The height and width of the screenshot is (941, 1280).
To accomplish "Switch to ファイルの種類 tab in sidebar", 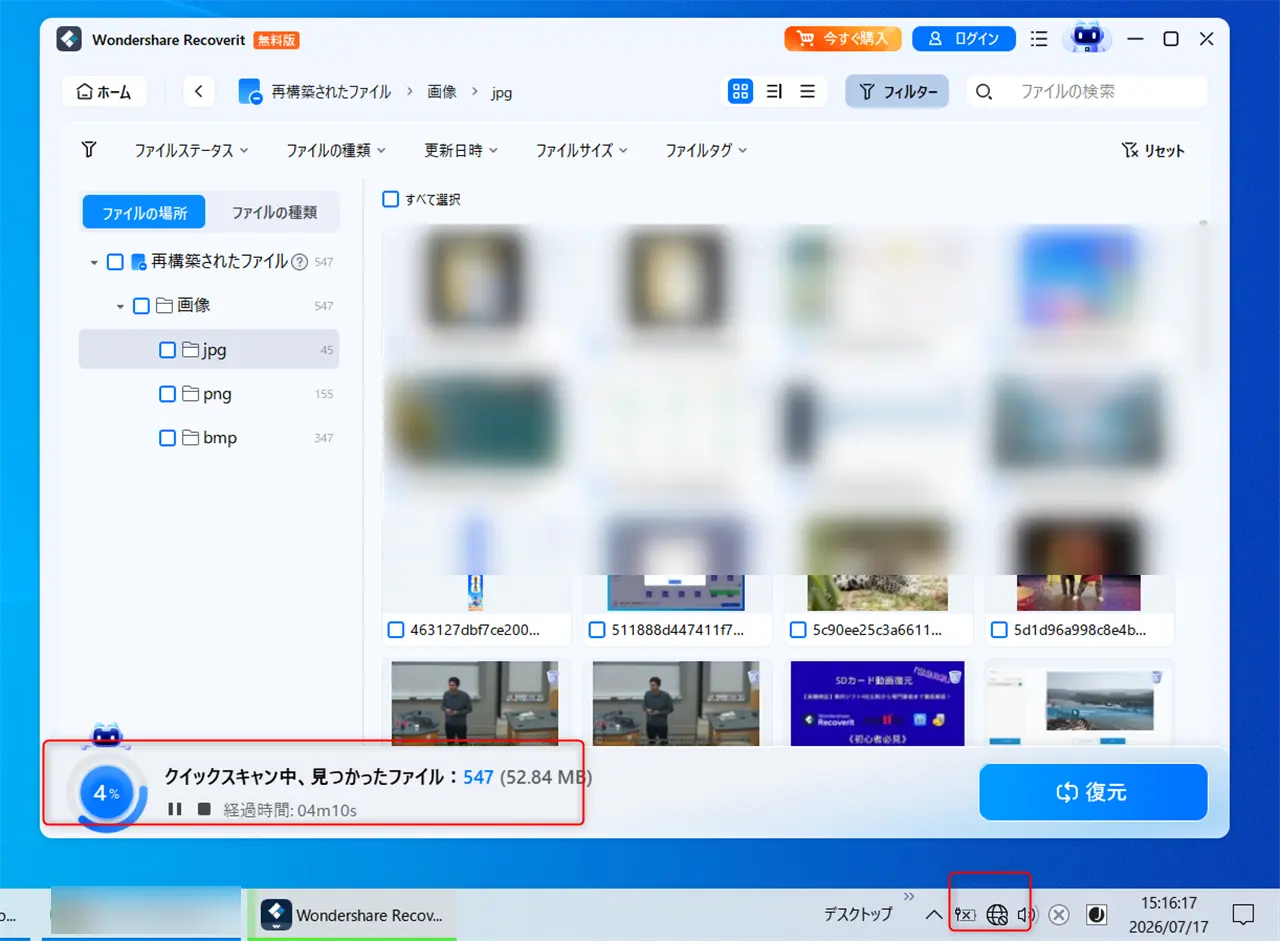I will (x=274, y=212).
